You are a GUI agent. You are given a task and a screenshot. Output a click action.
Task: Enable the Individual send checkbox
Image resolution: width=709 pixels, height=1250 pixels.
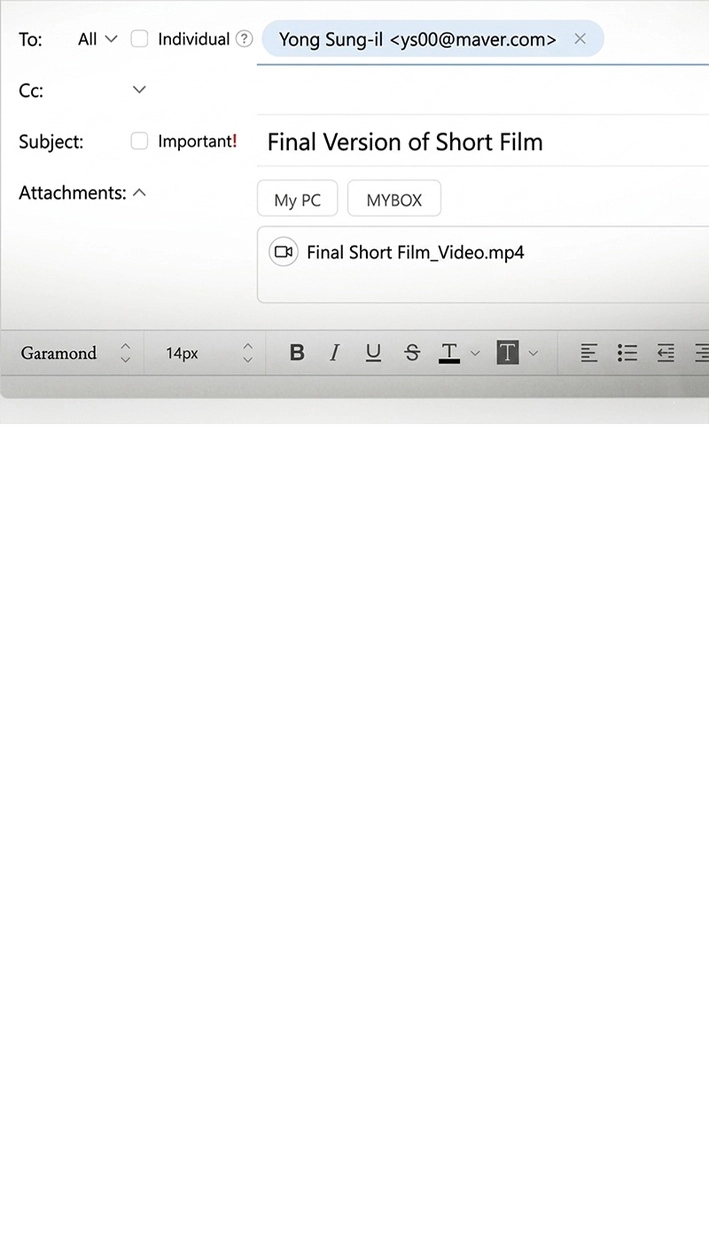pyautogui.click(x=139, y=39)
